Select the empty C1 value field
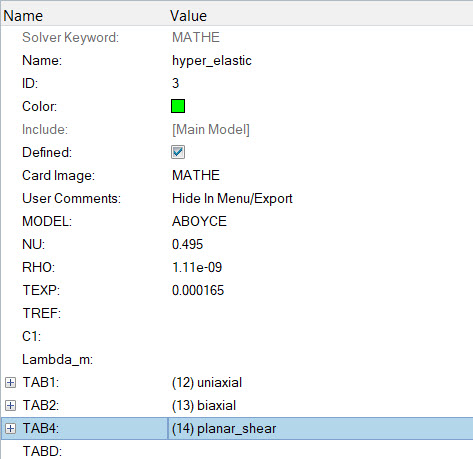The height and width of the screenshot is (459, 473). [x=320, y=336]
